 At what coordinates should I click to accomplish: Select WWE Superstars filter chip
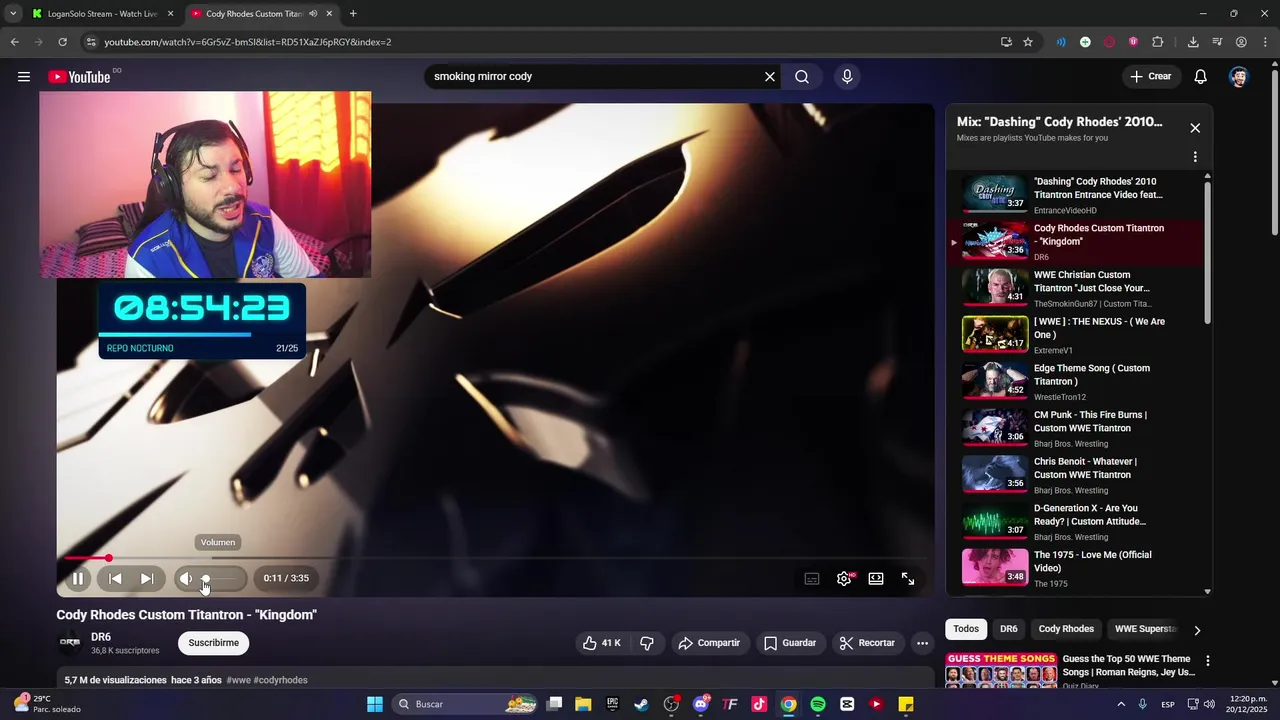pos(1145,629)
